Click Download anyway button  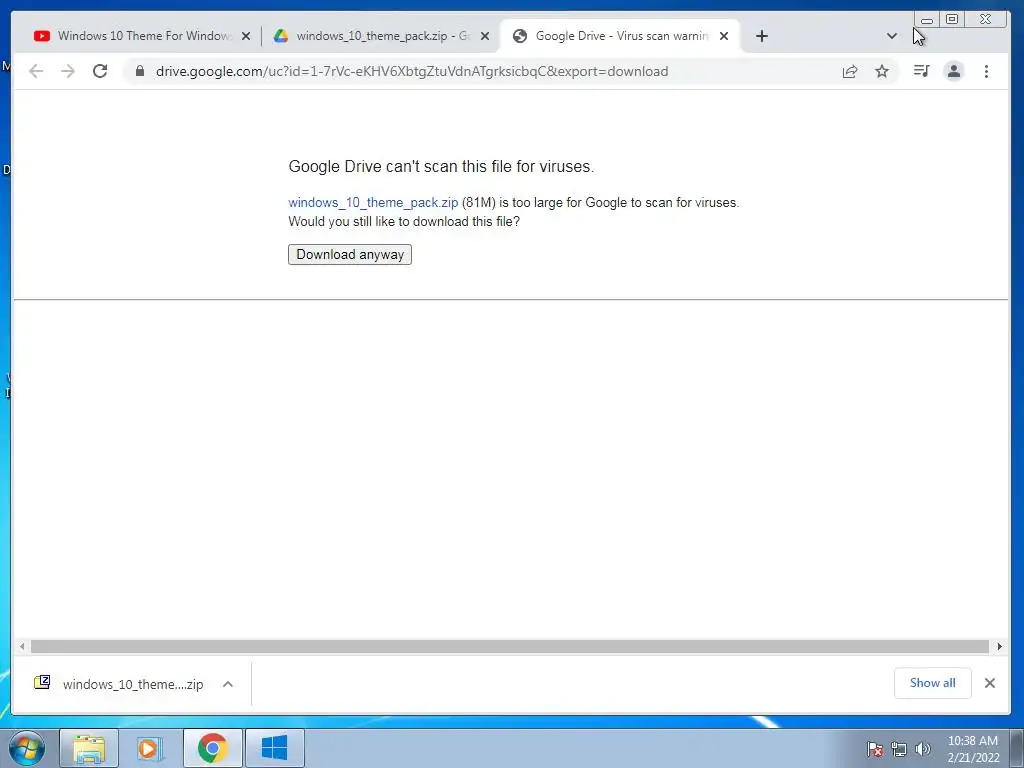[350, 254]
